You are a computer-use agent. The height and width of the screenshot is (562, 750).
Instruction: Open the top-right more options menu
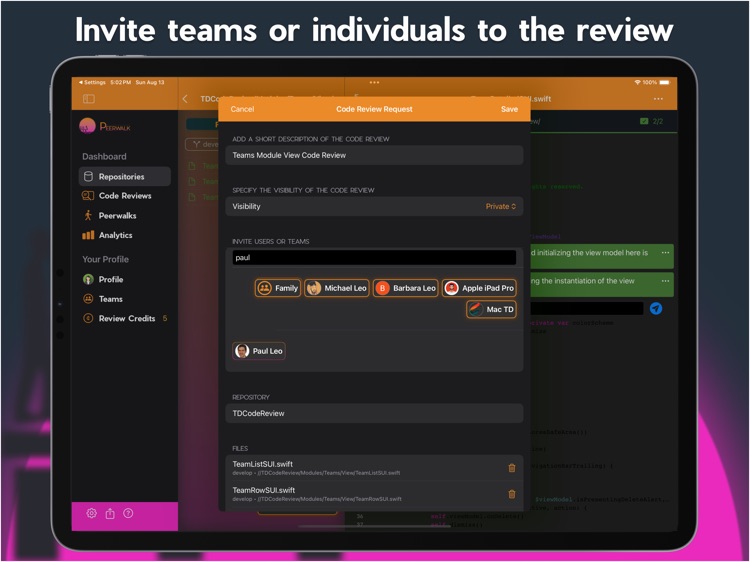659,99
